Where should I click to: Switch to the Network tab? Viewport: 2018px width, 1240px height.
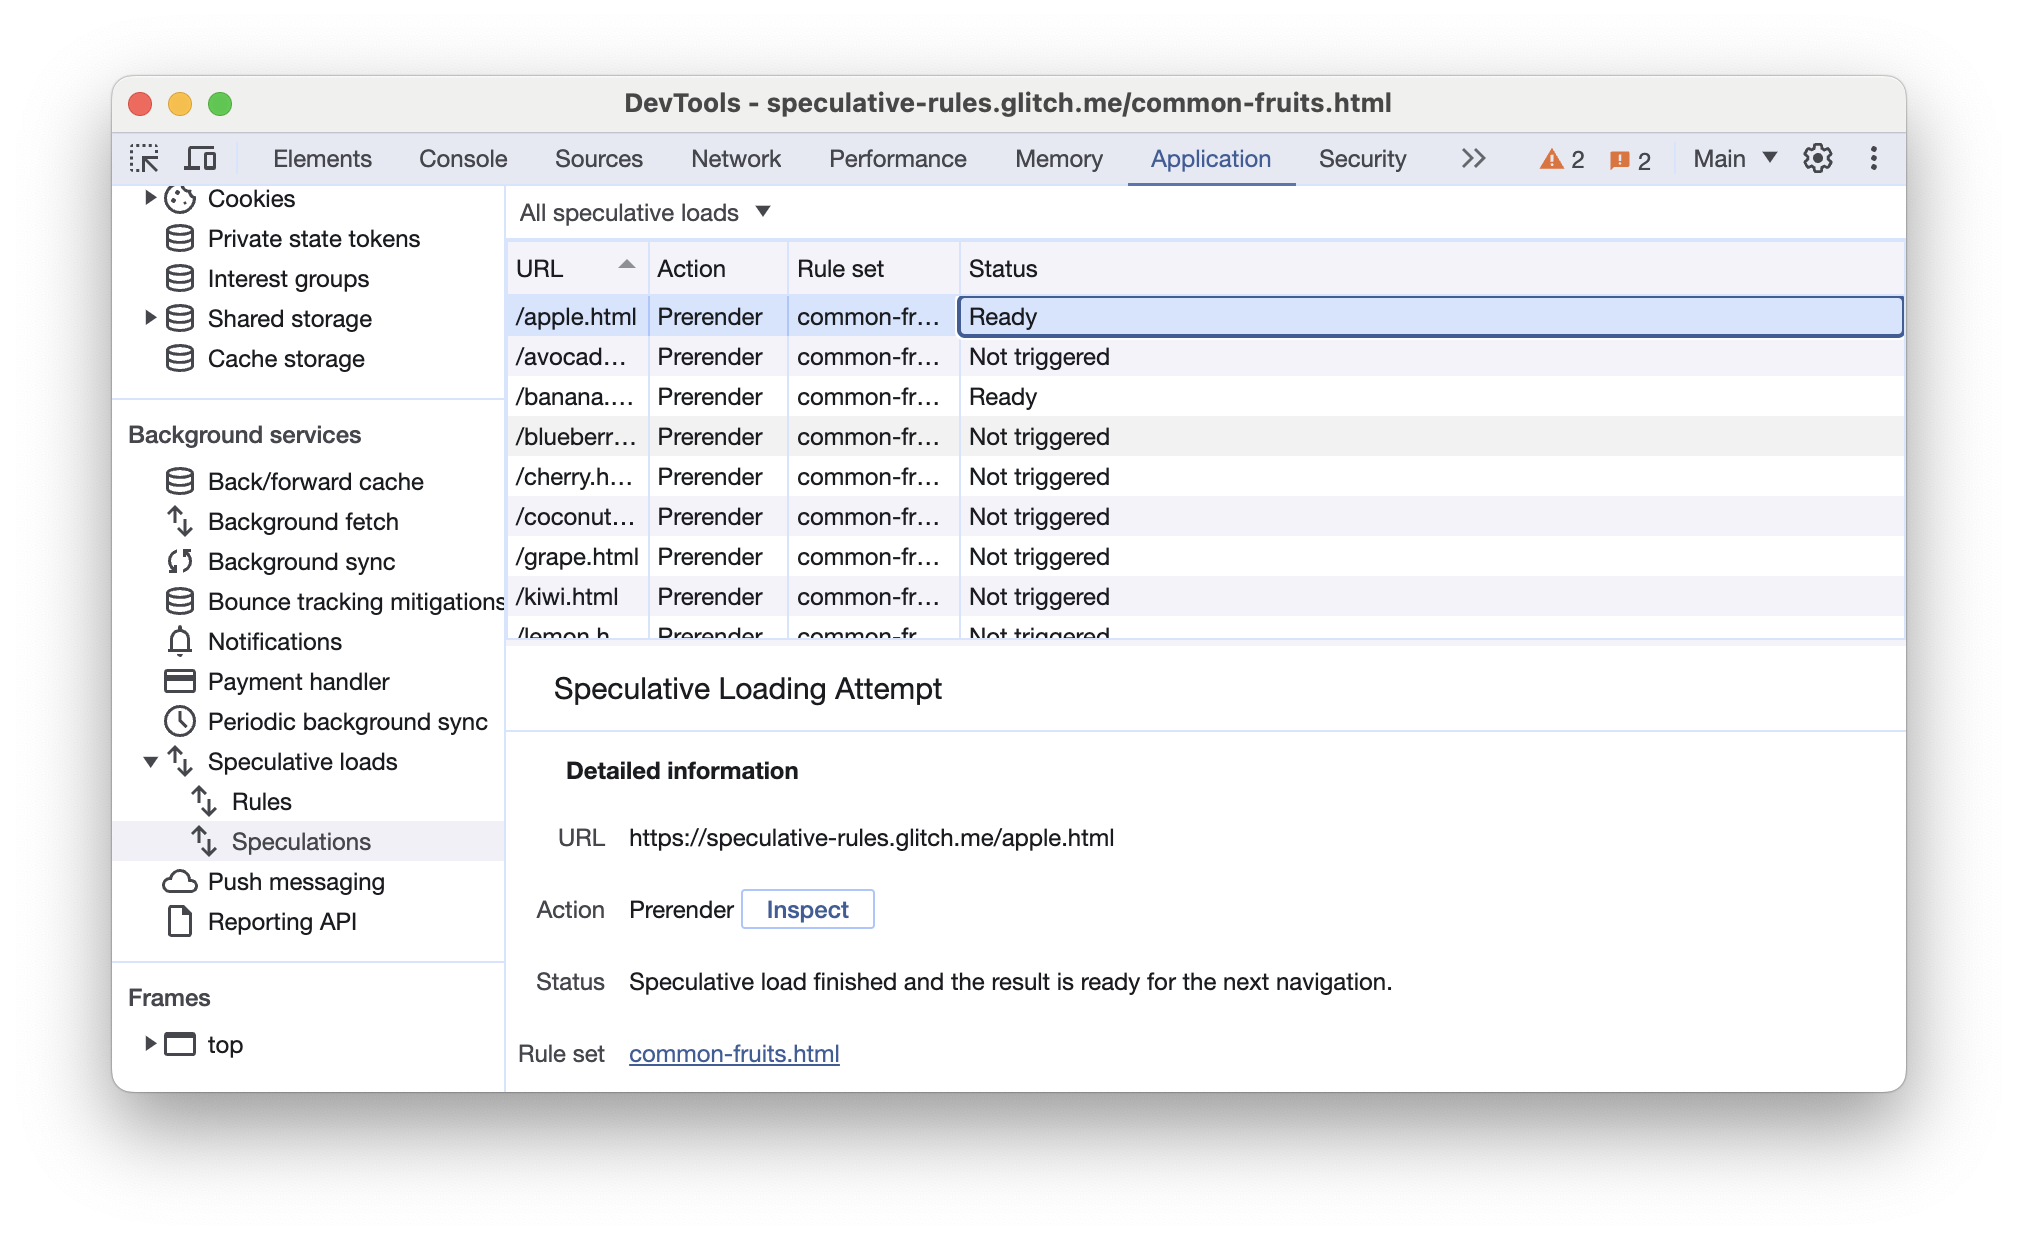(737, 159)
